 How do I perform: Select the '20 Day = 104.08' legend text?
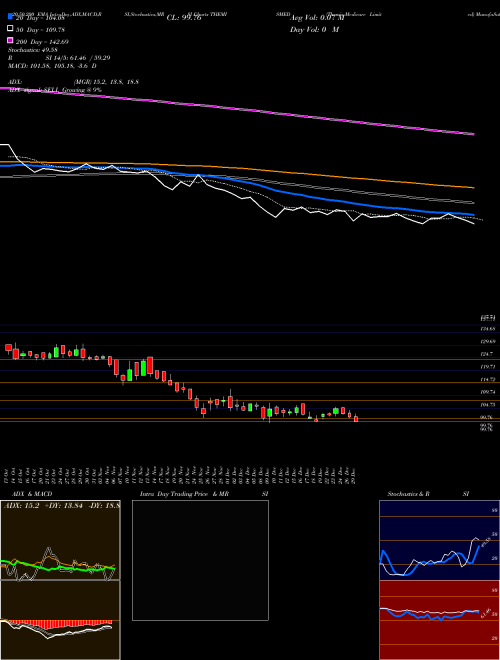[40, 18]
